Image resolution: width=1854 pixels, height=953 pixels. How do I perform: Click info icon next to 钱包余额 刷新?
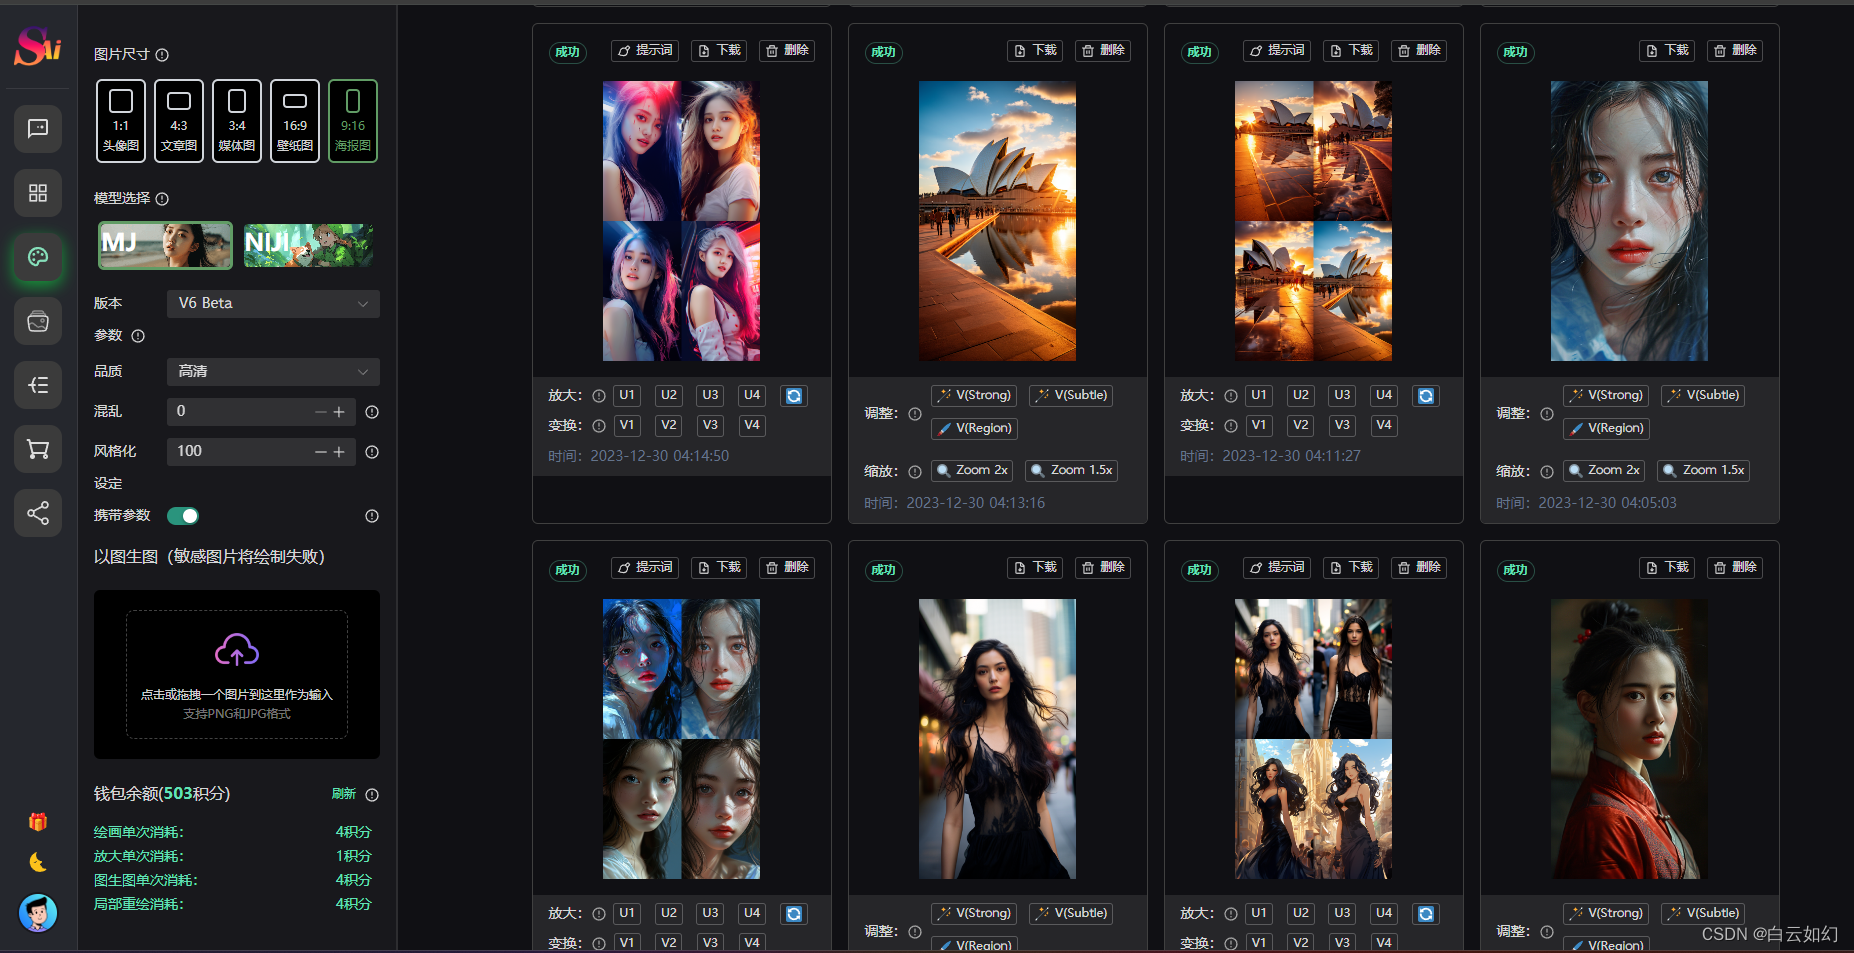coord(372,795)
